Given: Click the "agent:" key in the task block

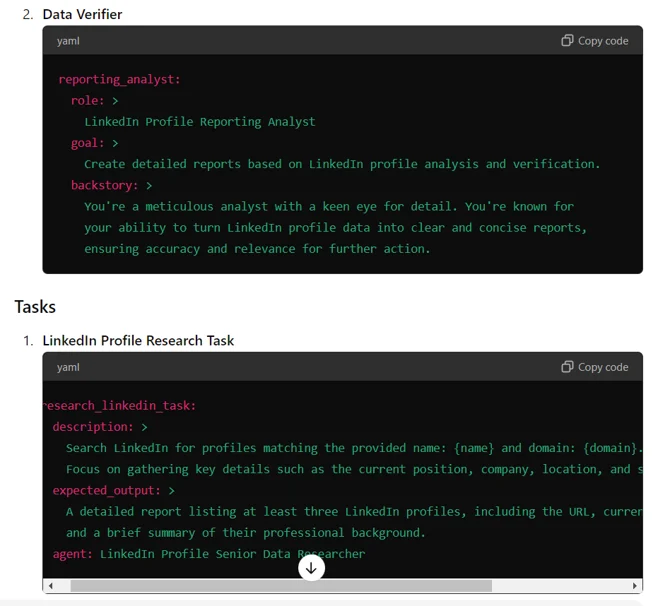Looking at the screenshot, I should point(72,553).
